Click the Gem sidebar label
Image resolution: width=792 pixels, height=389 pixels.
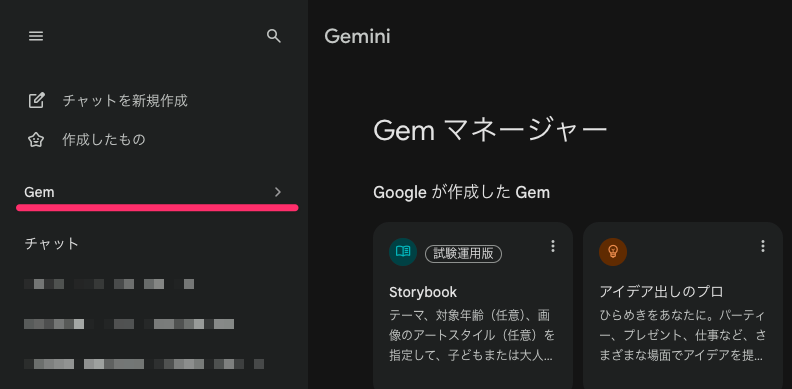click(x=39, y=192)
